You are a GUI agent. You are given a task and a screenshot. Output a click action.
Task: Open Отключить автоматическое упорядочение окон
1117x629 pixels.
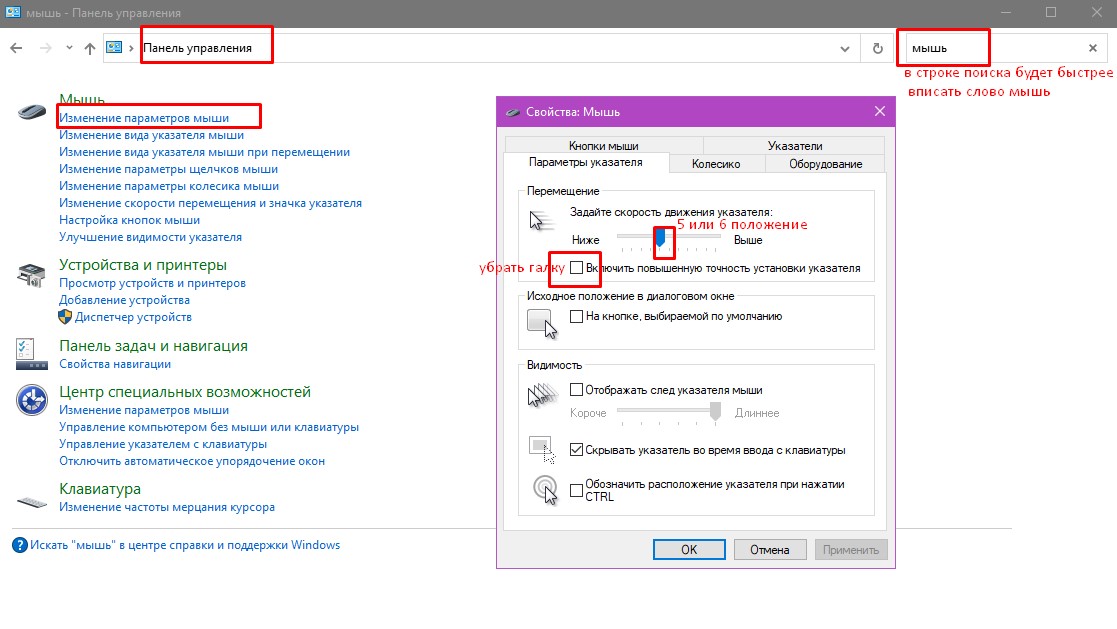pos(192,462)
